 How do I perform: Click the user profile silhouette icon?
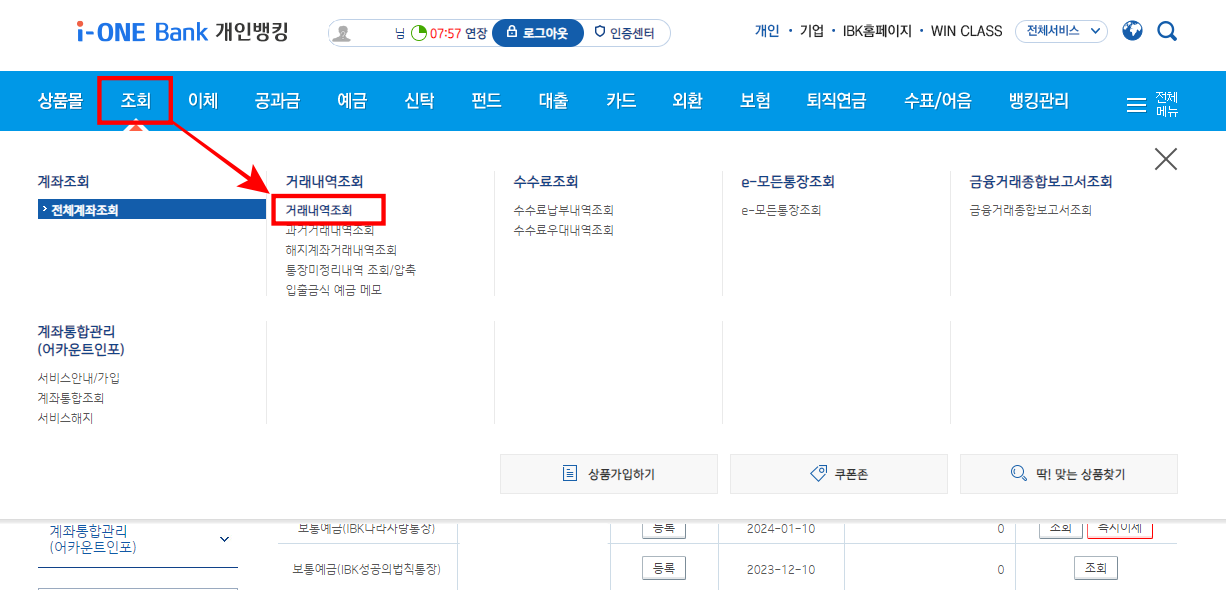(344, 31)
